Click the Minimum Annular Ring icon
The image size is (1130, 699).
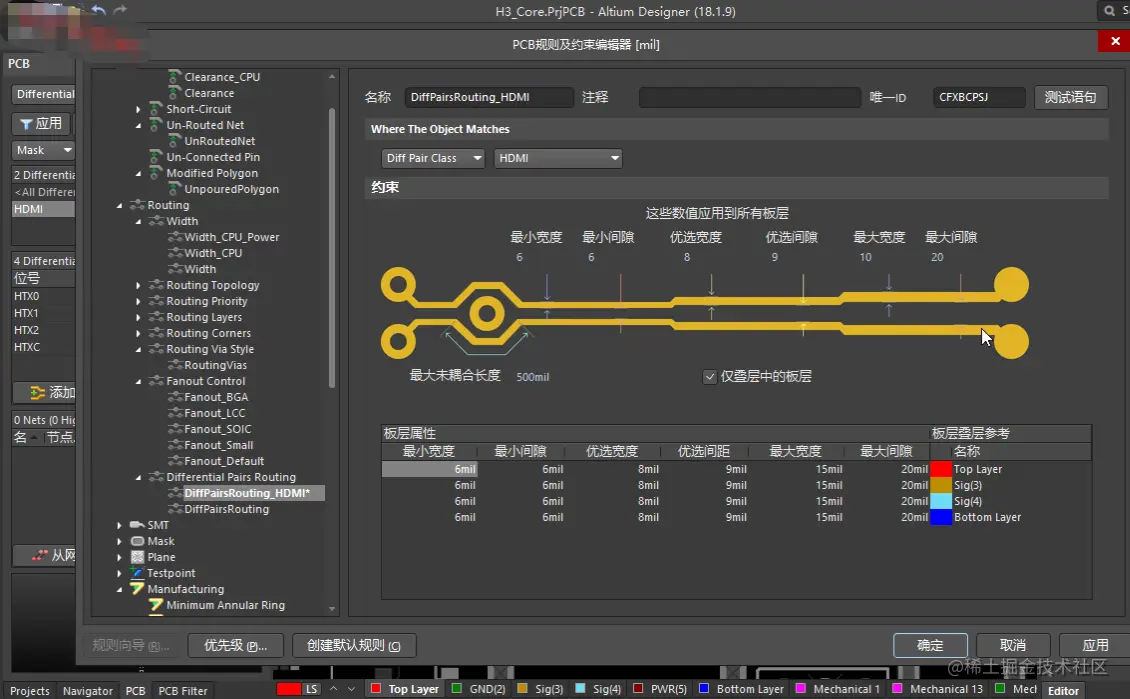click(156, 605)
